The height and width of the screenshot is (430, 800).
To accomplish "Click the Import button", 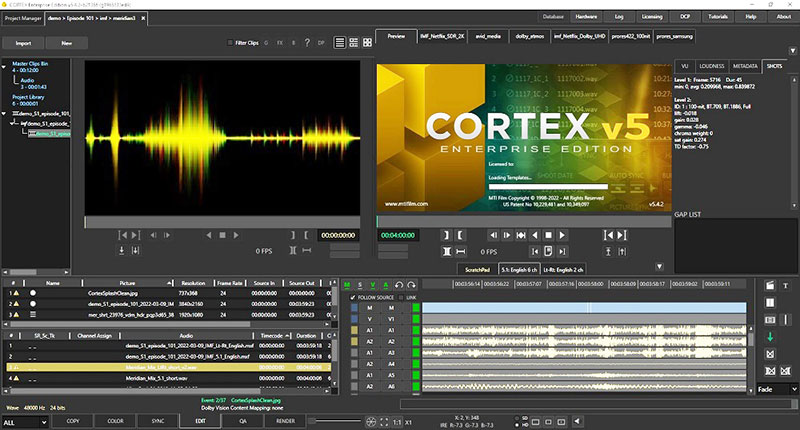I will coord(23,43).
